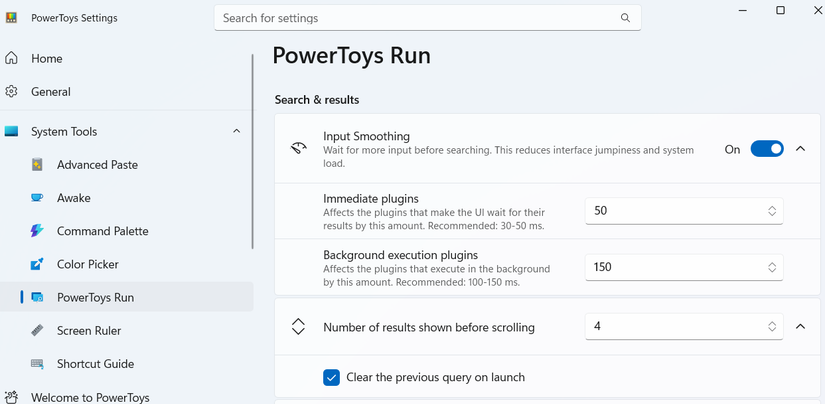Click the Command Palette lightning icon
This screenshot has height=404, width=825.
pos(37,231)
